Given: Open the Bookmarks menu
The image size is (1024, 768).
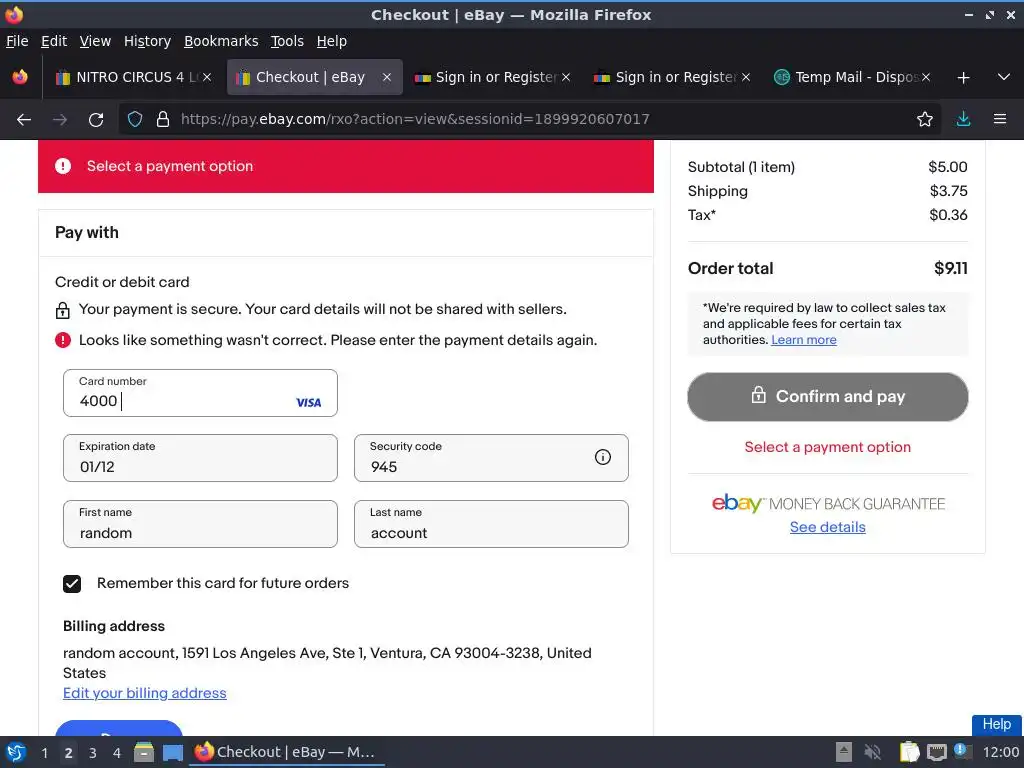Looking at the screenshot, I should 221,41.
